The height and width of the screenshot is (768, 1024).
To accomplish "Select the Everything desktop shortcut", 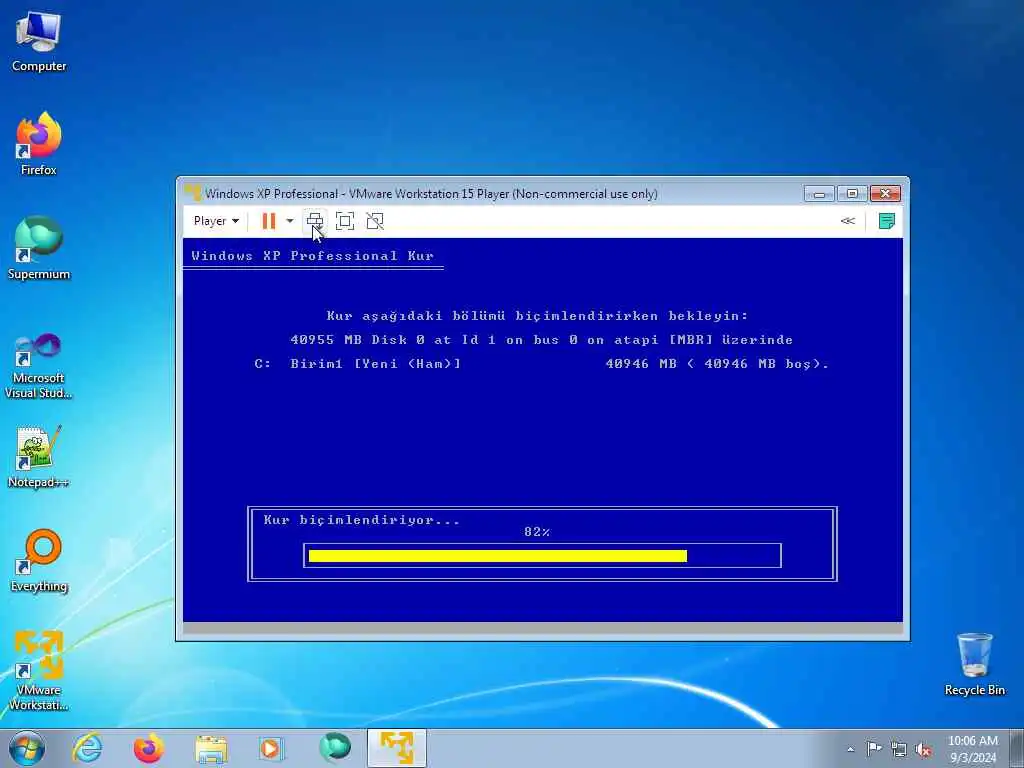I will point(39,560).
